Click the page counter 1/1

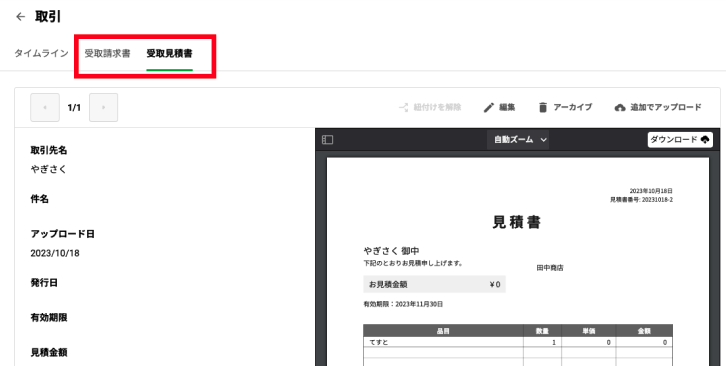(x=74, y=107)
